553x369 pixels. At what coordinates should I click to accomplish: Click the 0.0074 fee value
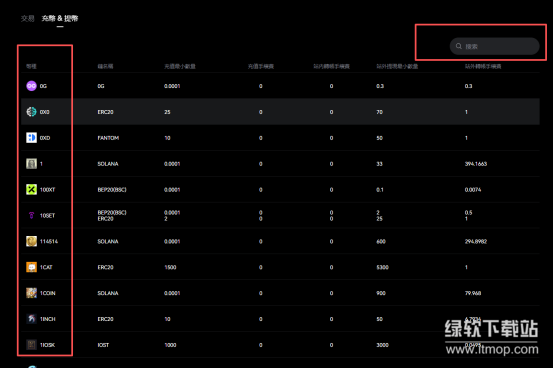473,190
